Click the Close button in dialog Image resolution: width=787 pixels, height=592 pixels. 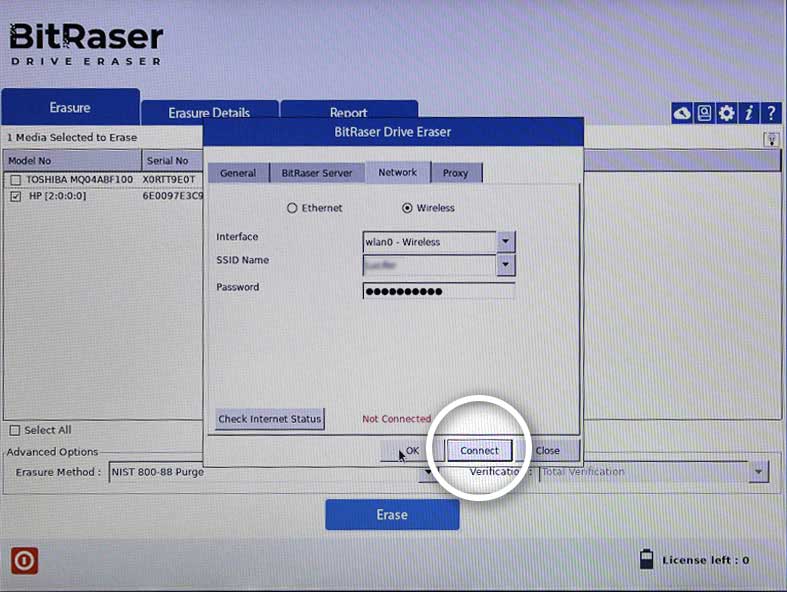548,450
